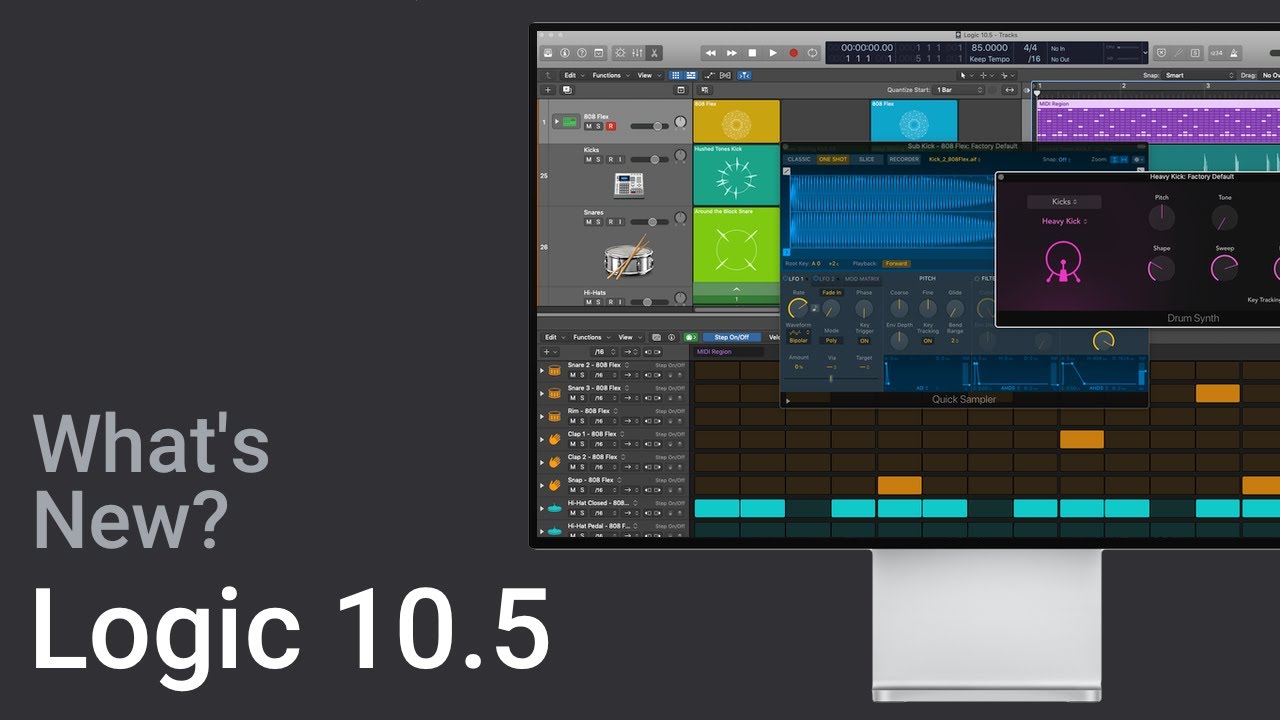Click the Poly mode button in Quick Sampler
The height and width of the screenshot is (720, 1280).
831,340
